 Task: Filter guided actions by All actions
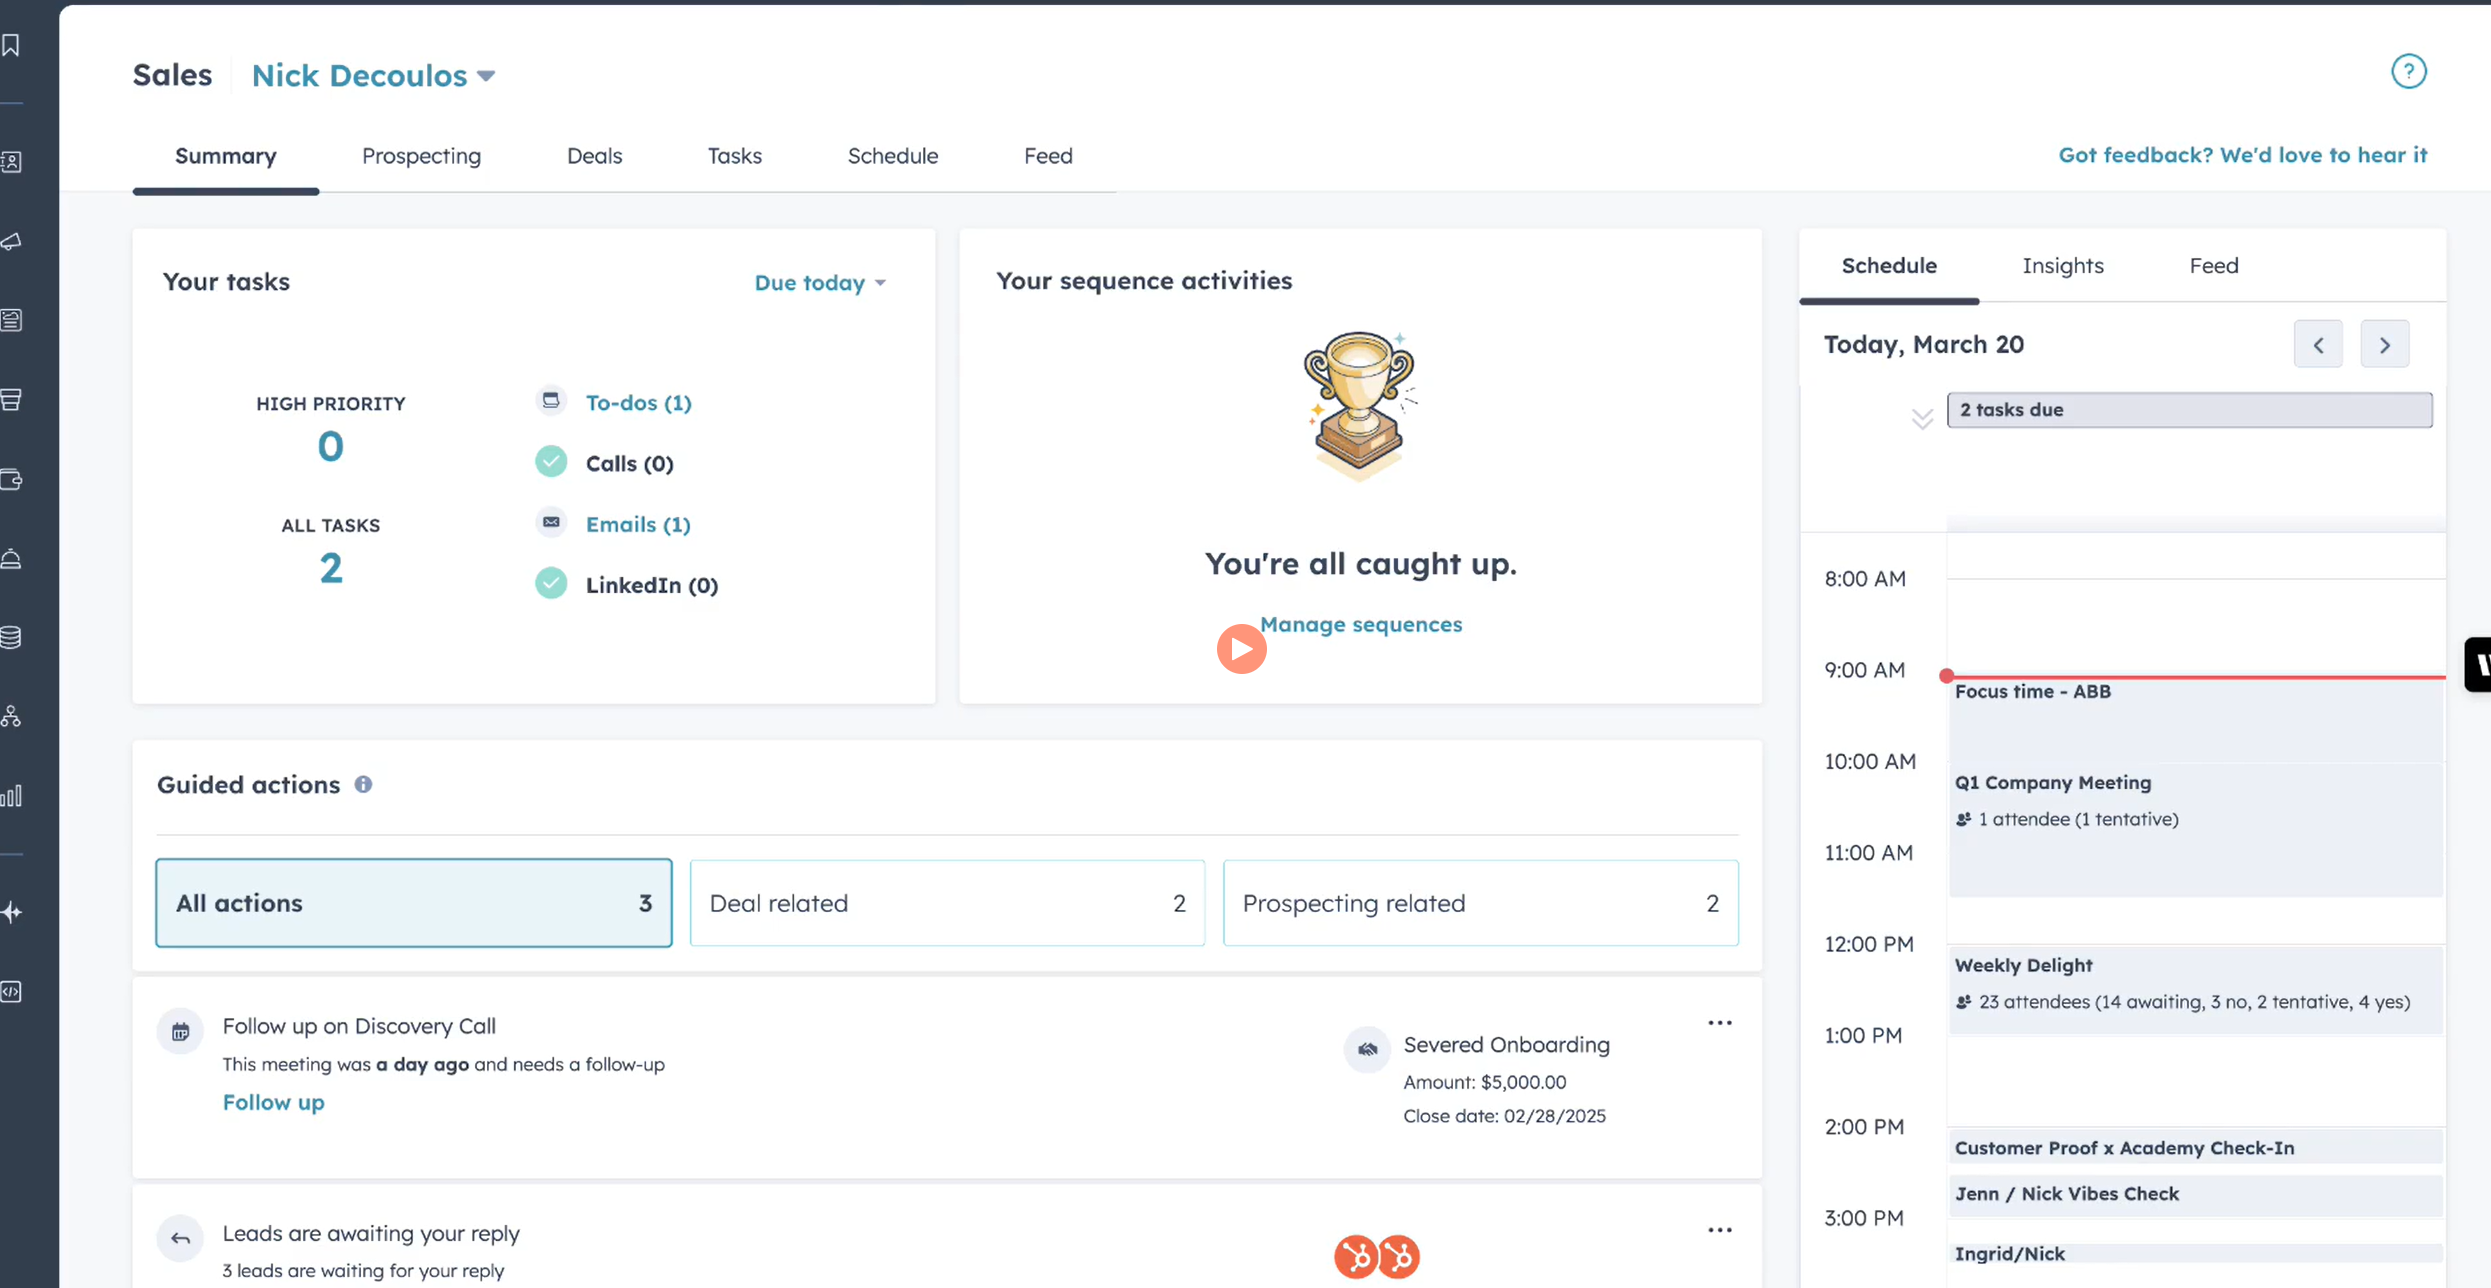[x=414, y=903]
